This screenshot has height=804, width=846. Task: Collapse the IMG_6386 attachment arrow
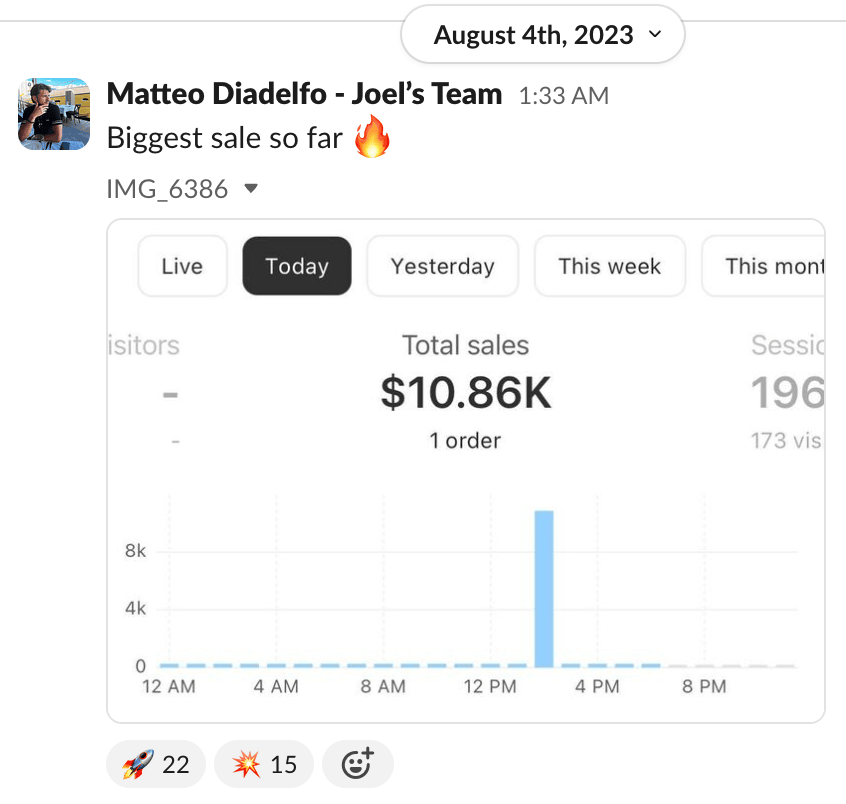(251, 188)
